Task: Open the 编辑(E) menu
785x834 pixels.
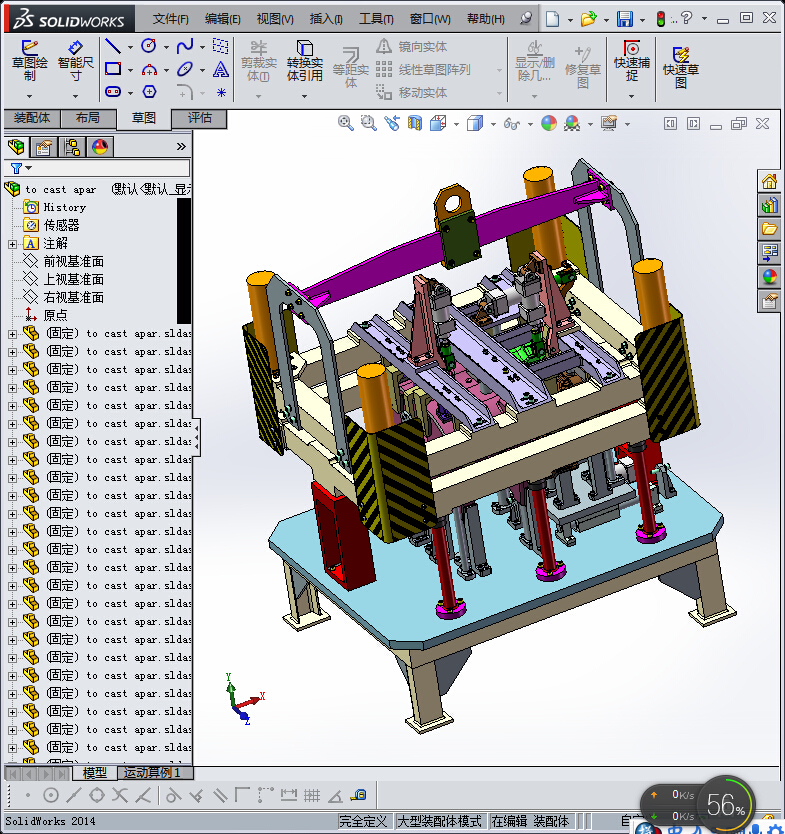Action: point(222,19)
